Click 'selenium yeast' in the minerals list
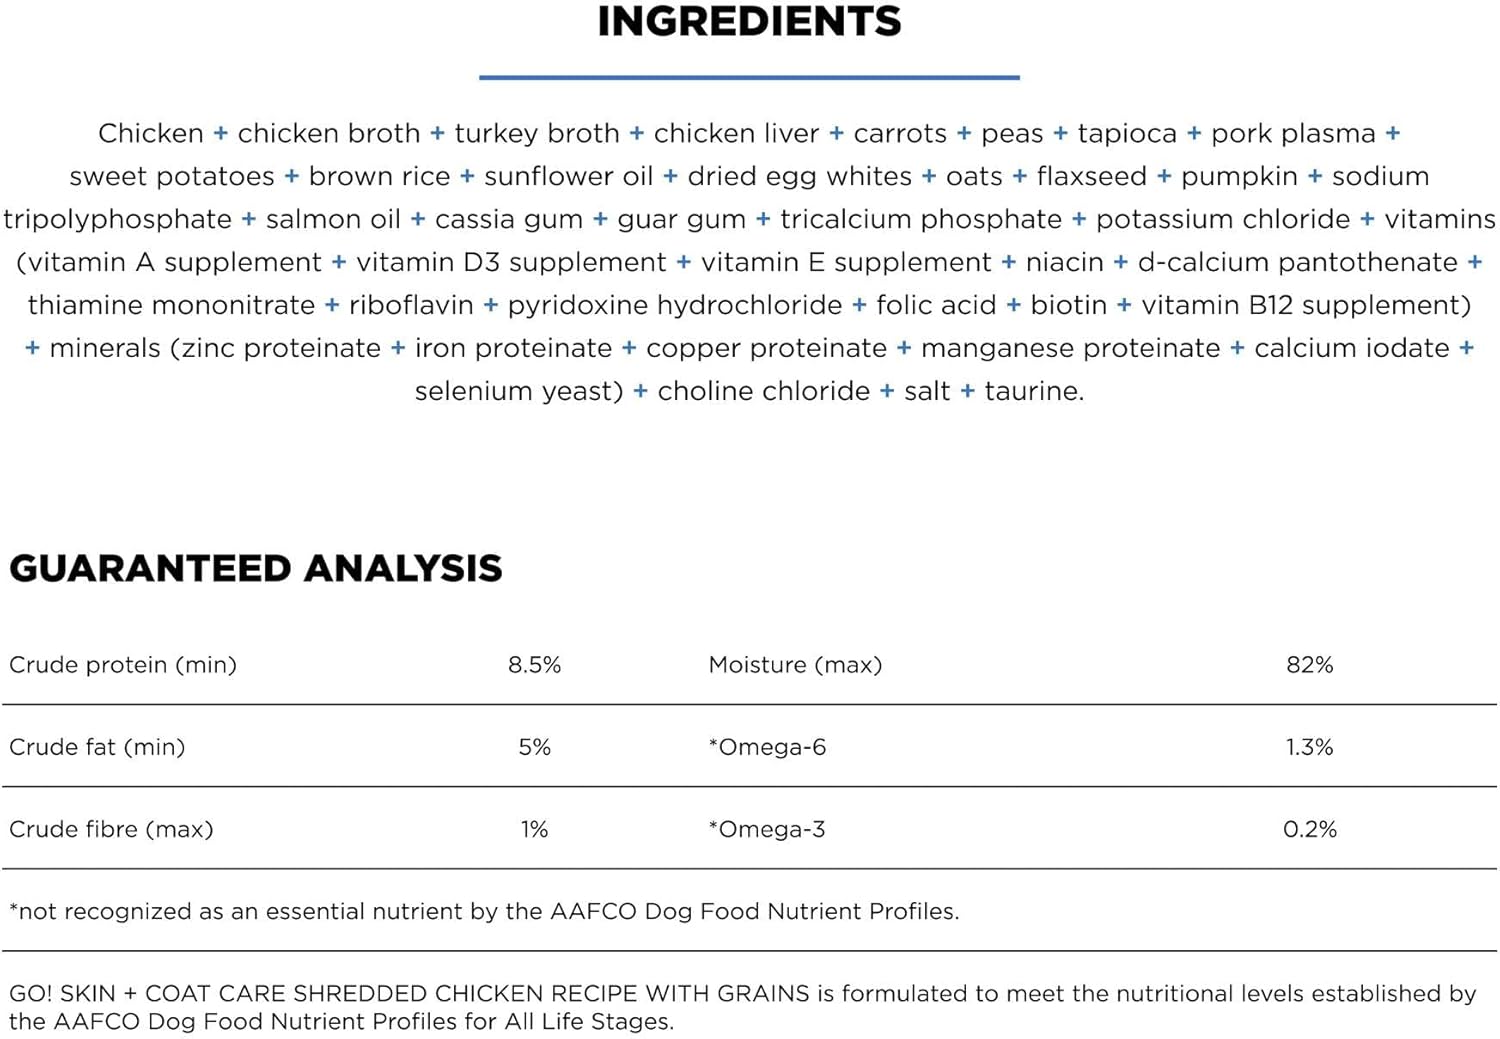This screenshot has width=1500, height=1039. coord(519,391)
